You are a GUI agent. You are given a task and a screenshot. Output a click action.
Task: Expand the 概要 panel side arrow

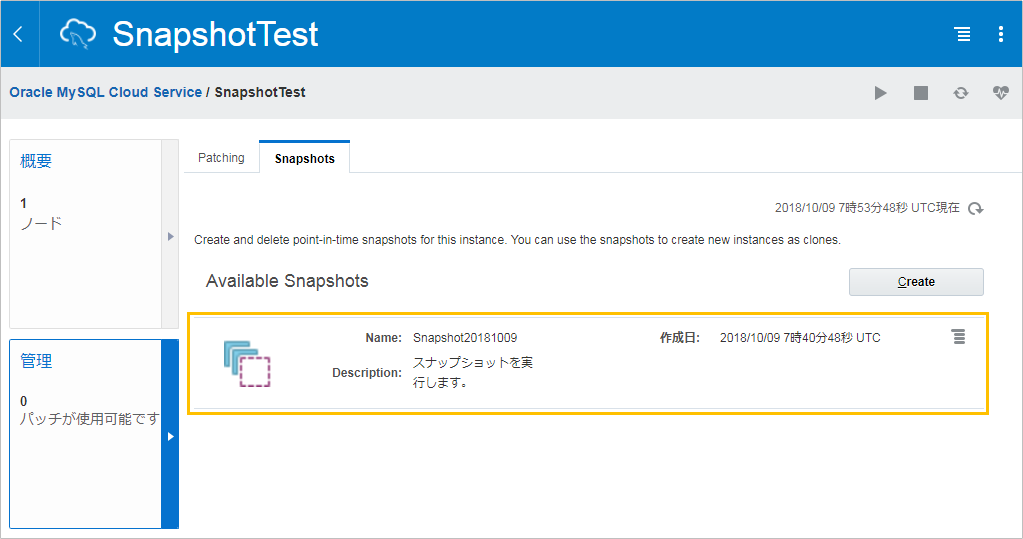[x=170, y=236]
